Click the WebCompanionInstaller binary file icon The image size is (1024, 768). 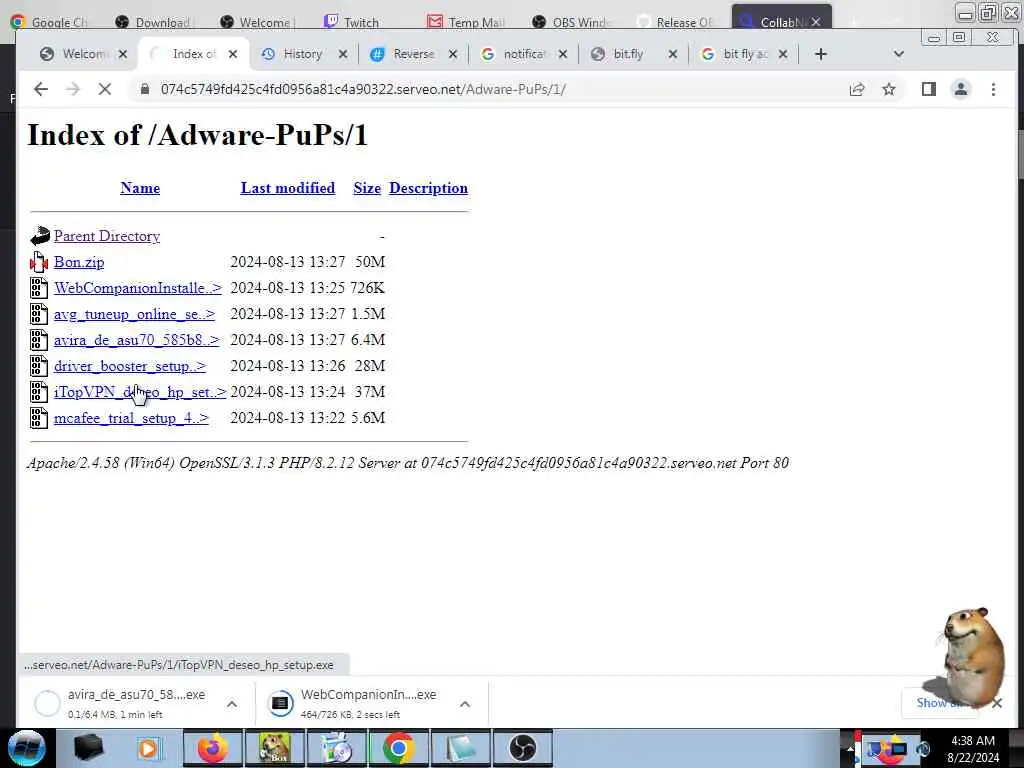click(x=39, y=288)
